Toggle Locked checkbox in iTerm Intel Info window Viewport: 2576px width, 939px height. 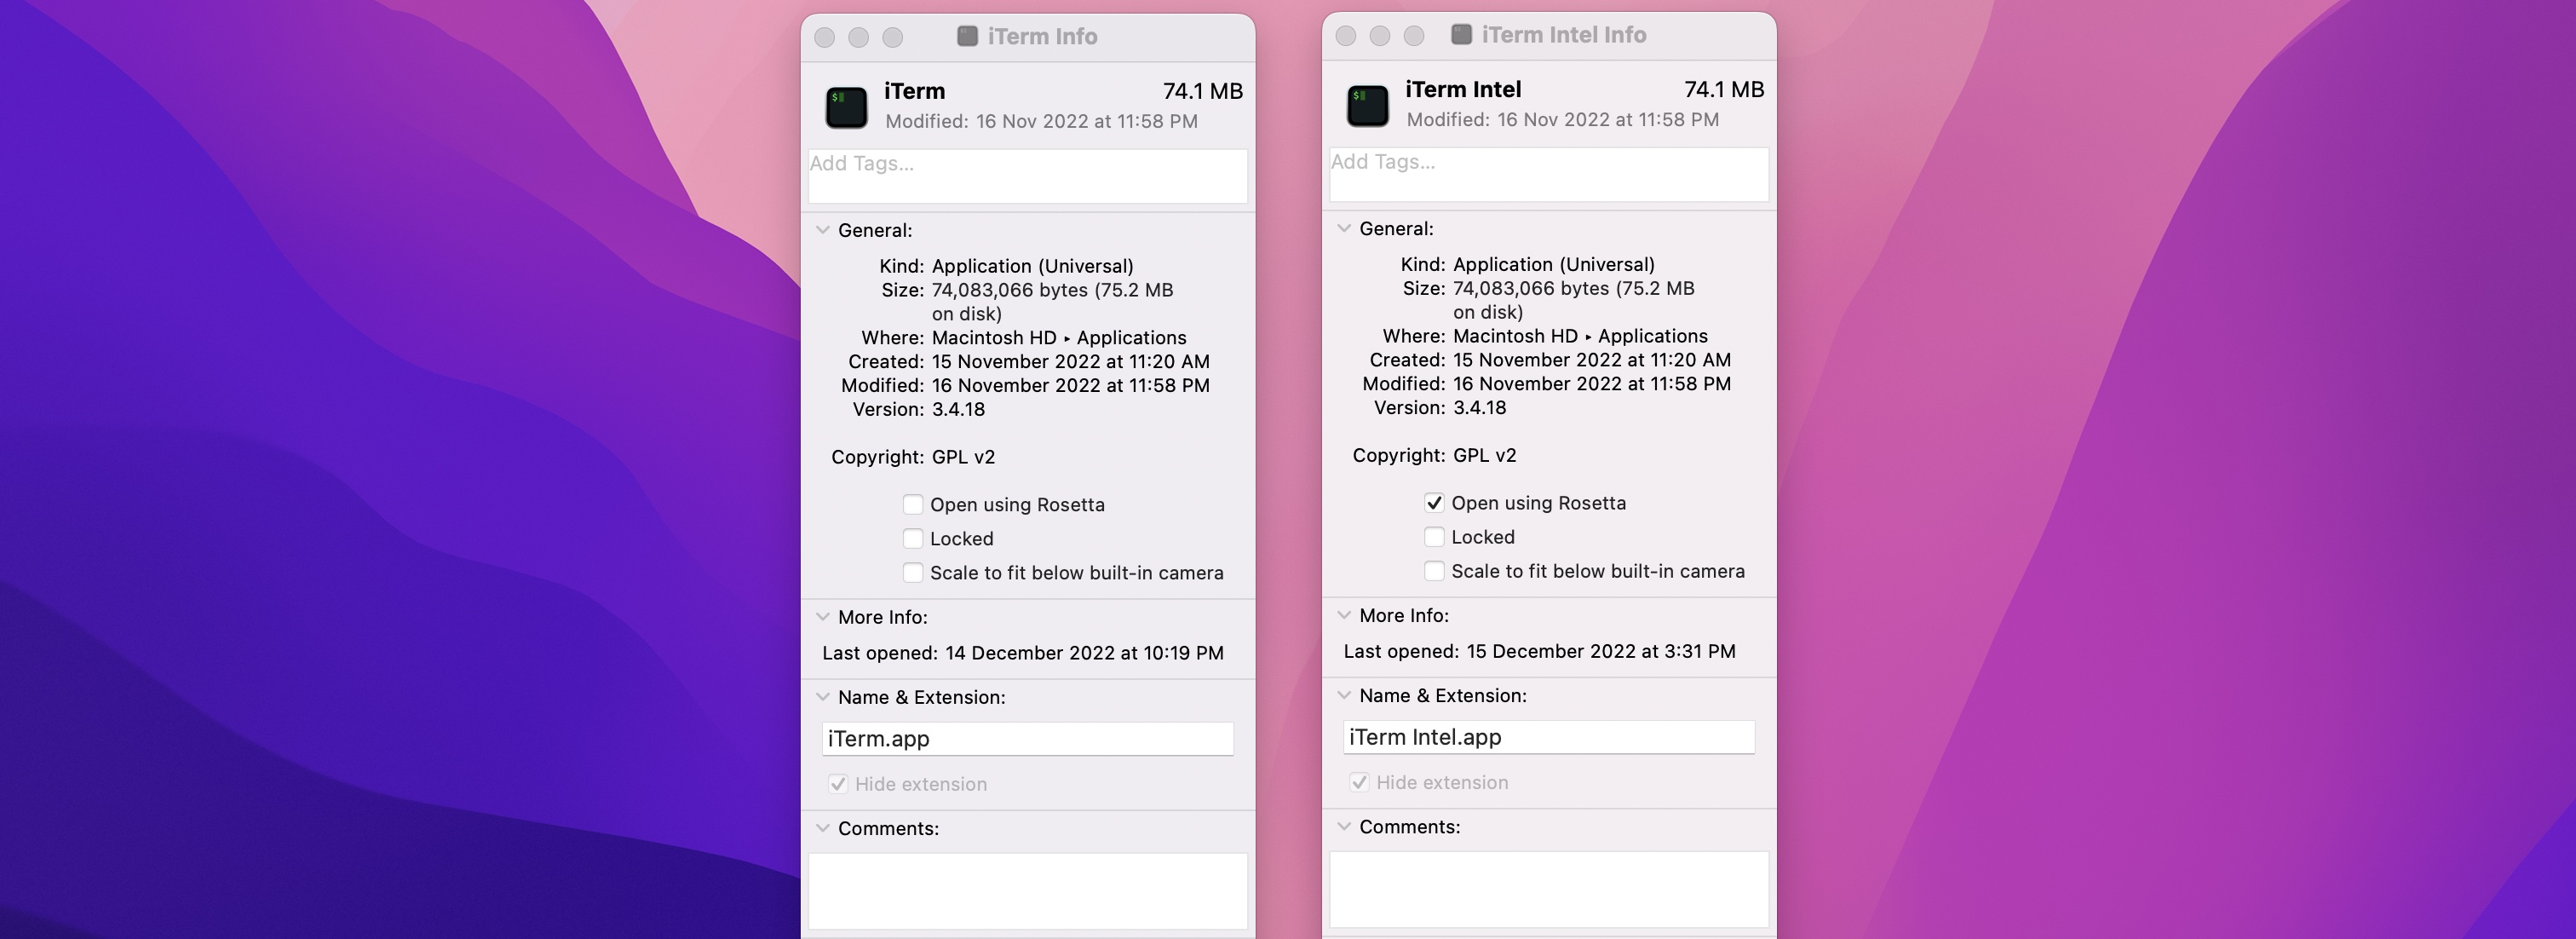coord(1434,536)
